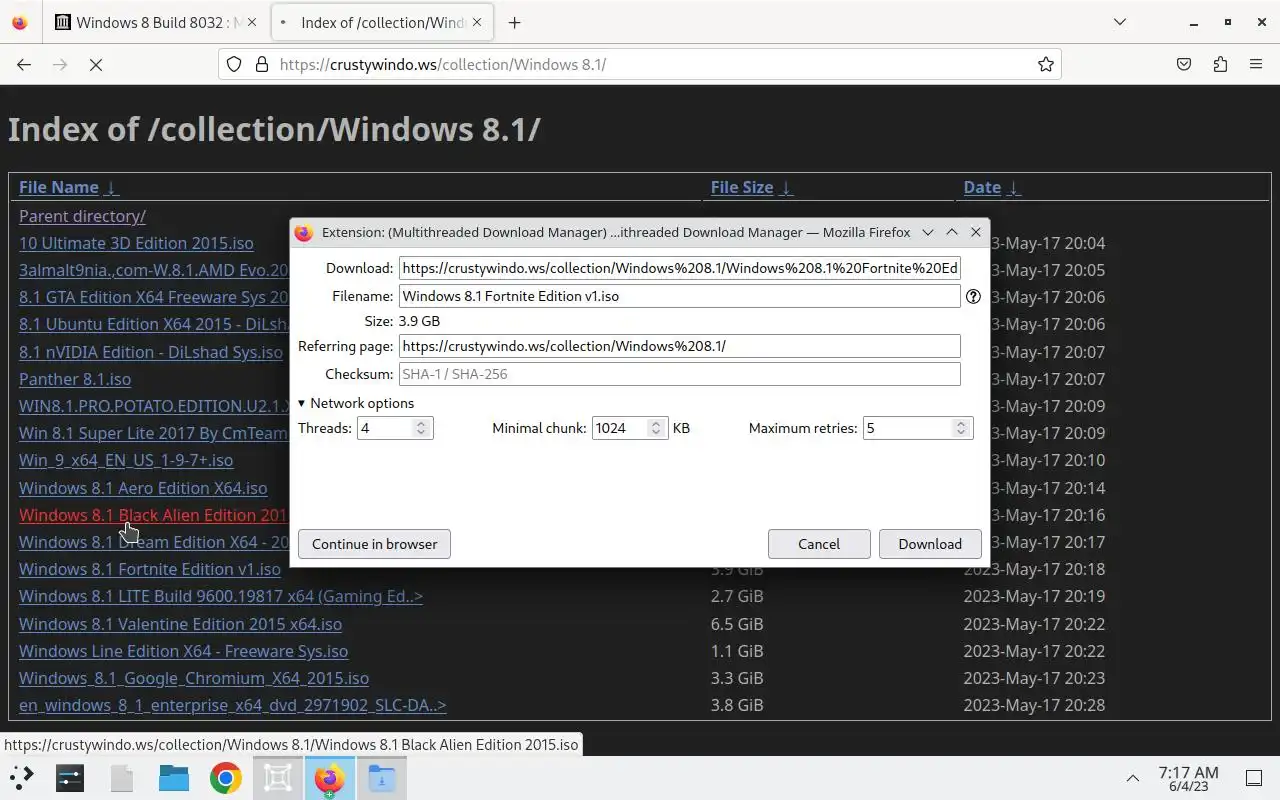Open 10 Ultimate 3D Edition 2015.iso
This screenshot has width=1280, height=800.
click(136, 243)
